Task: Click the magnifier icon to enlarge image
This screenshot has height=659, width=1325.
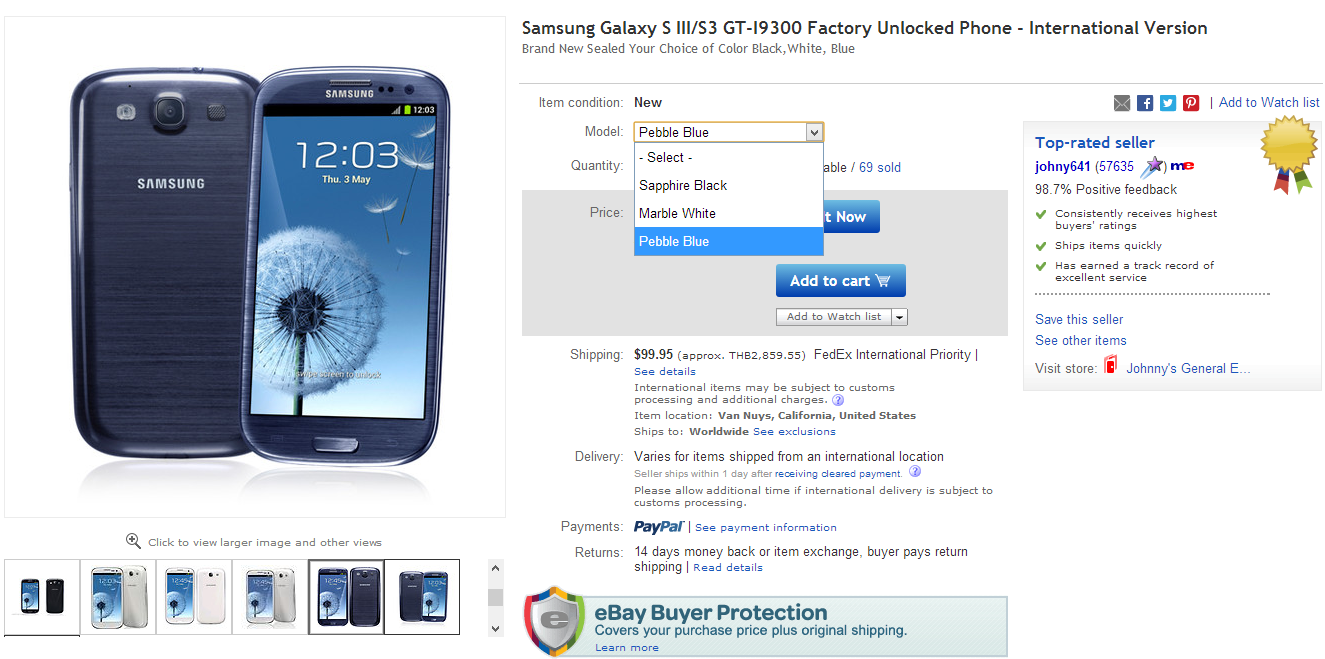Action: pos(133,541)
